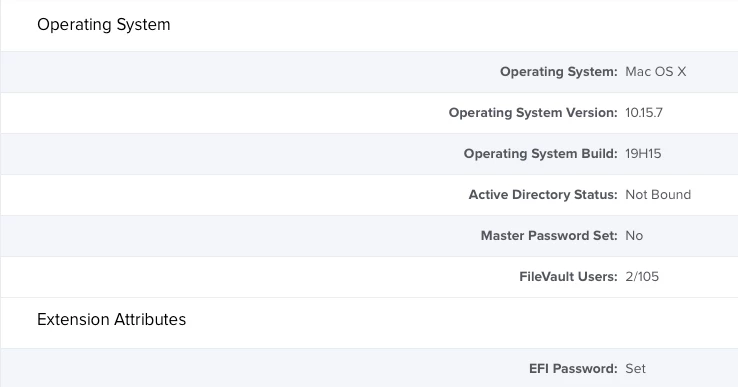
Task: Select the Master Password Set No value
Action: [634, 235]
